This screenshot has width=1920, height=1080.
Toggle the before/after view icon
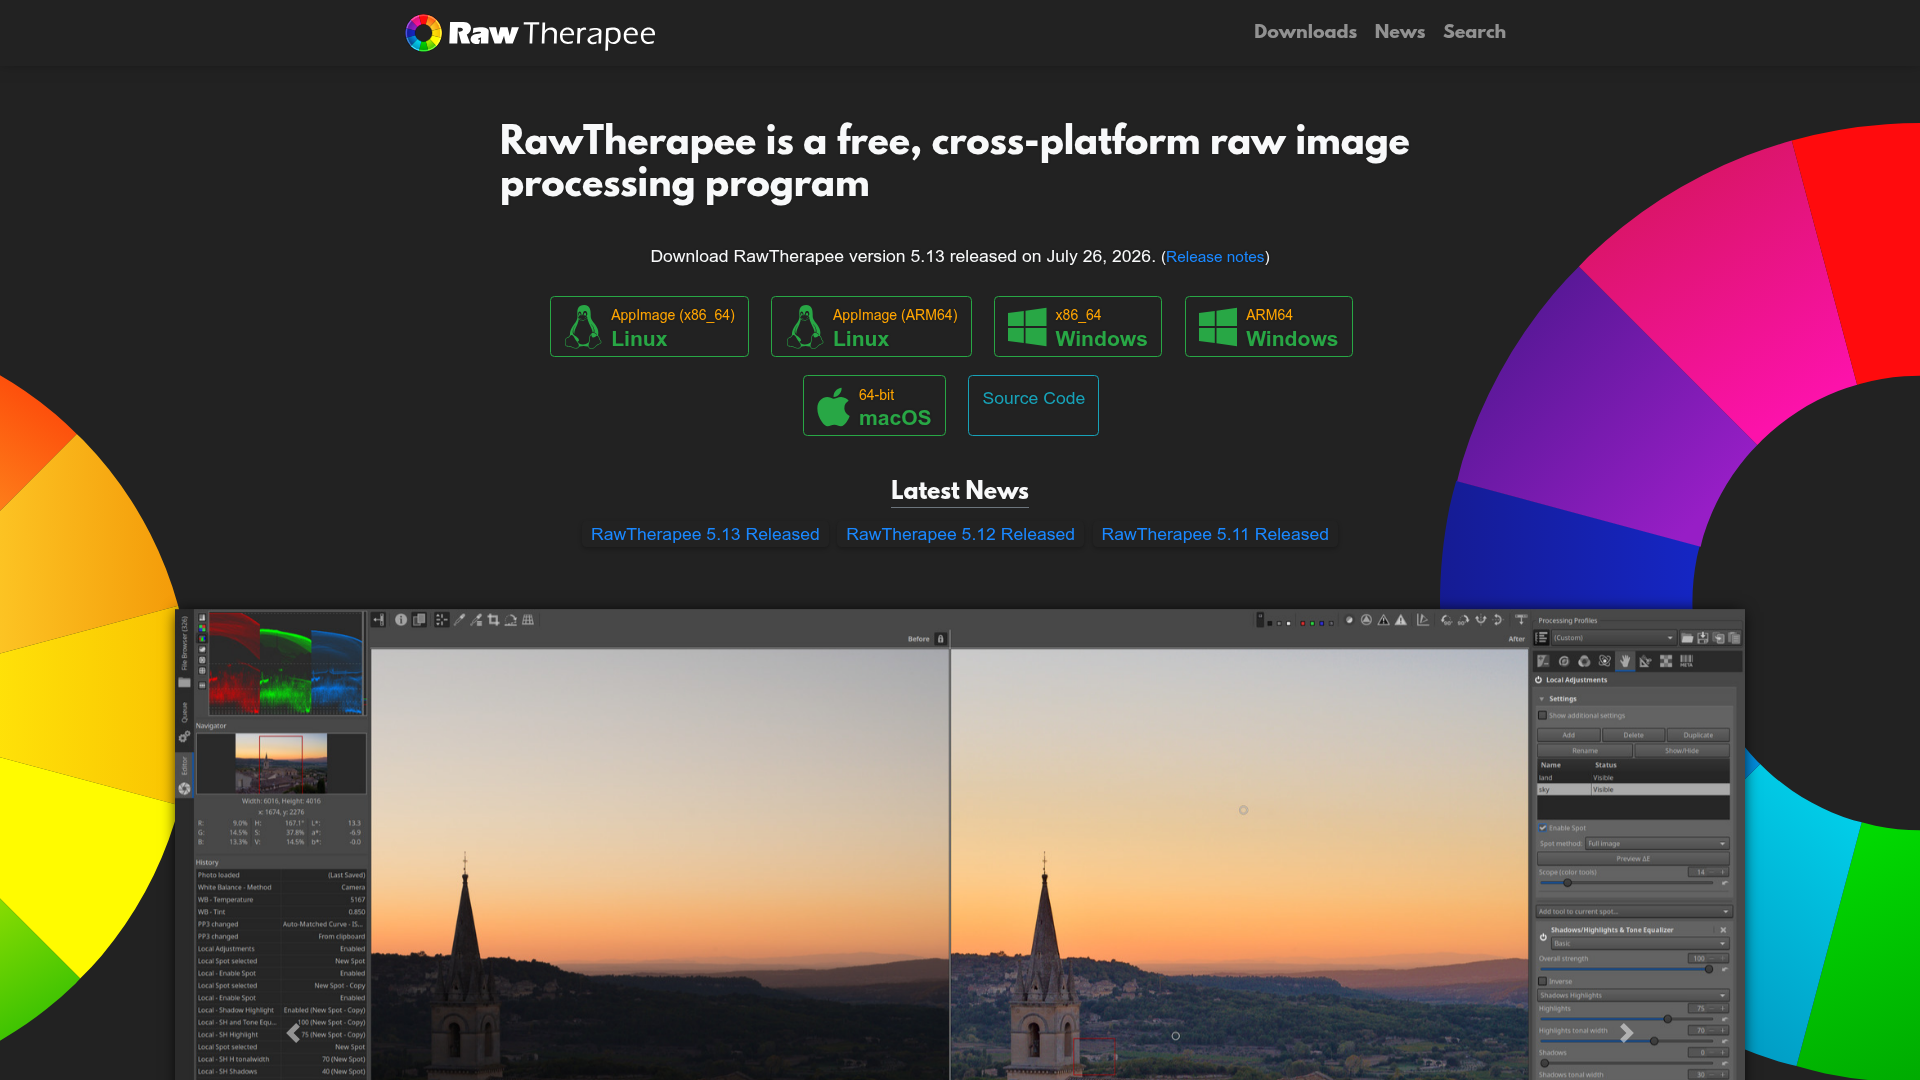419,620
